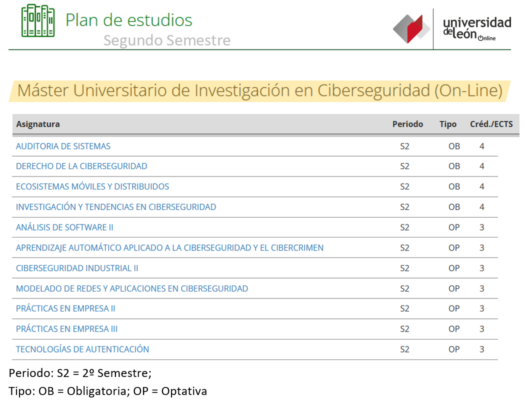
Task: Click the green books icon beside Plan de estudios
Action: tap(38, 20)
